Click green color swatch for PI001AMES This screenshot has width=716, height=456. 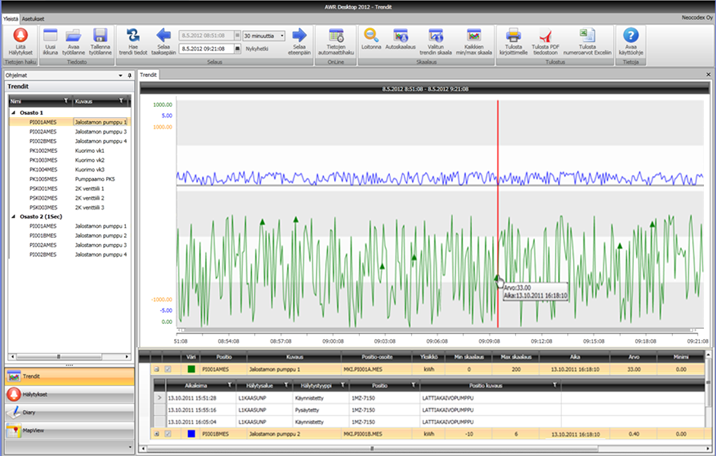[x=191, y=369]
